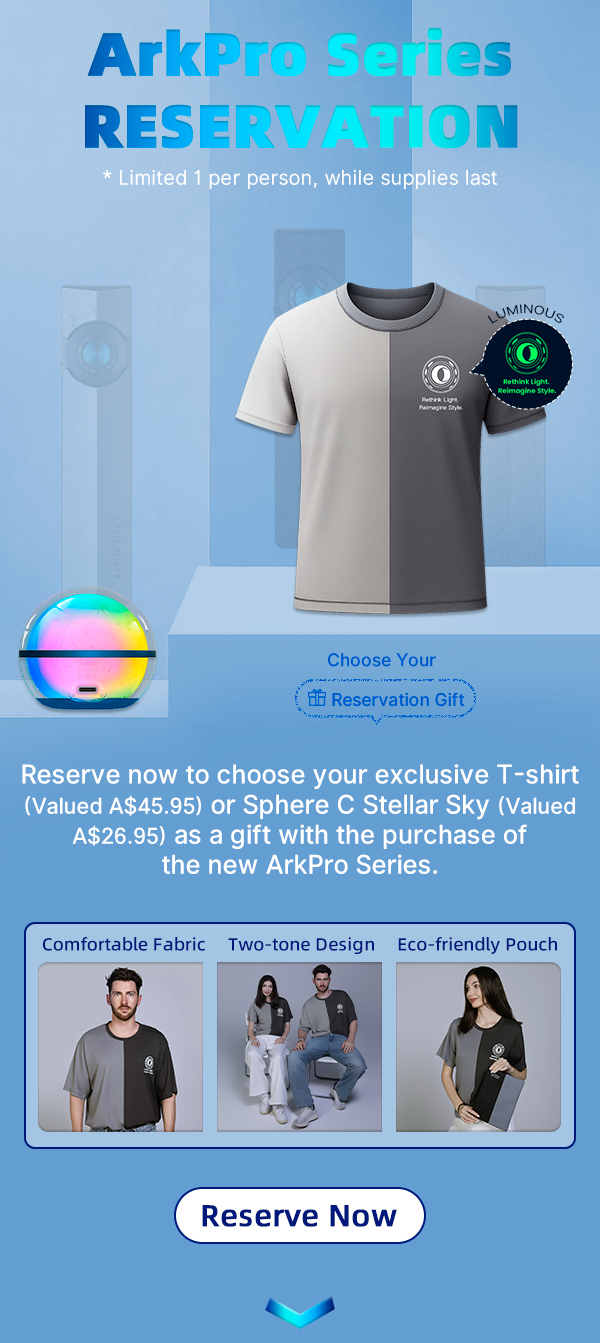Click the Choose Your text

tap(382, 660)
